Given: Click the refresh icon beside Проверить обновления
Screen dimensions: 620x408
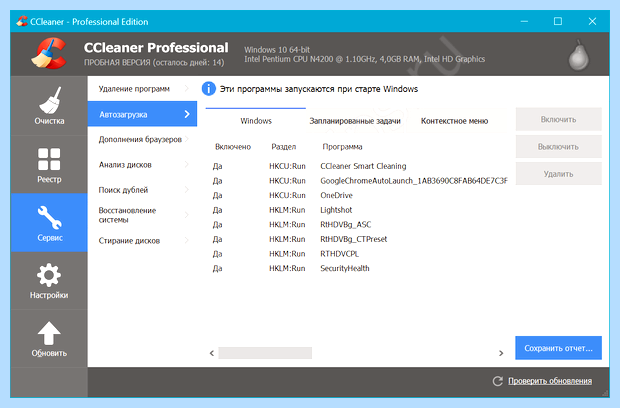Looking at the screenshot, I should coord(497,381).
